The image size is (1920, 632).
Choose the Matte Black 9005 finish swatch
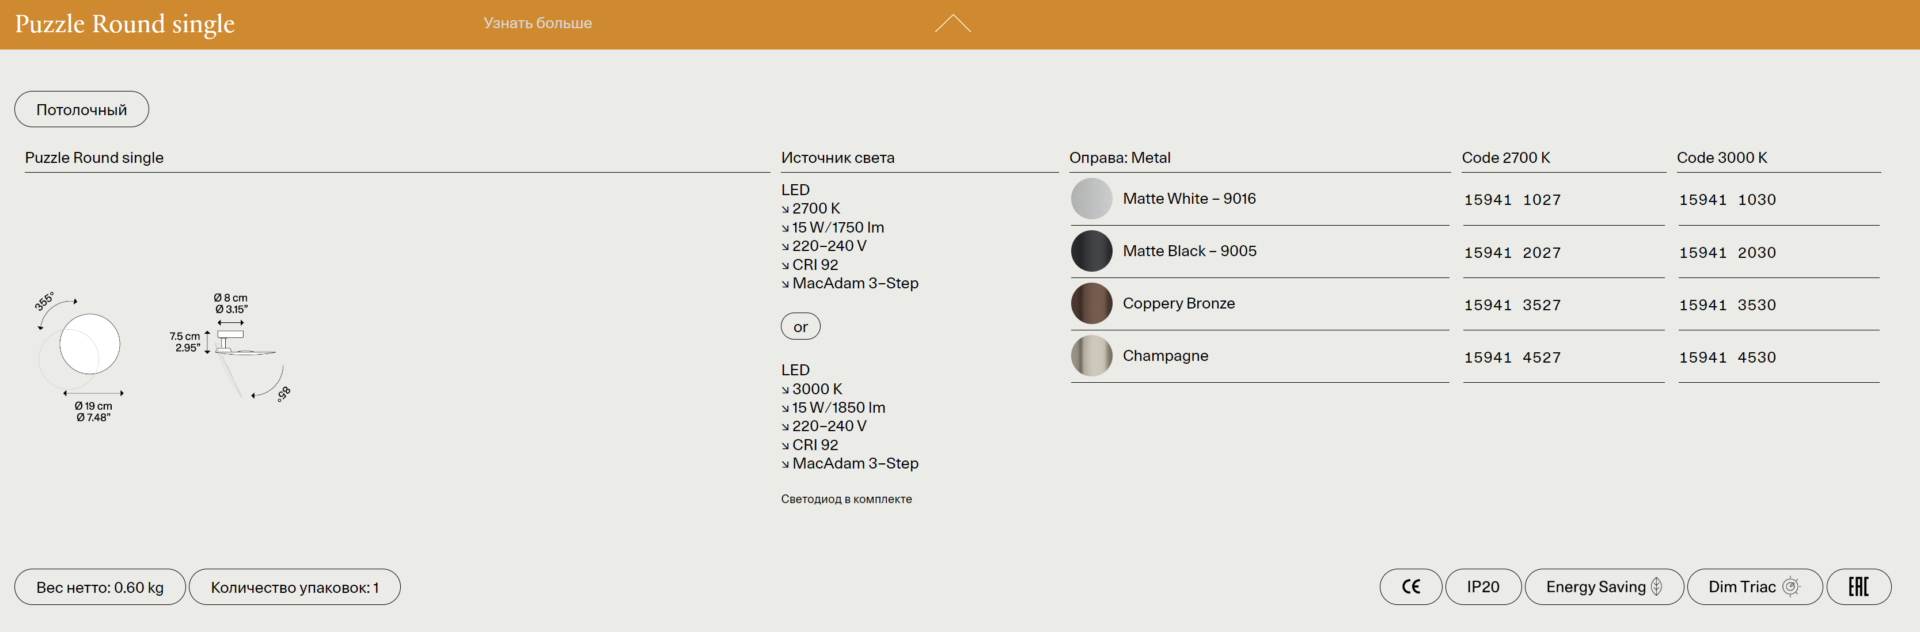pos(1091,251)
